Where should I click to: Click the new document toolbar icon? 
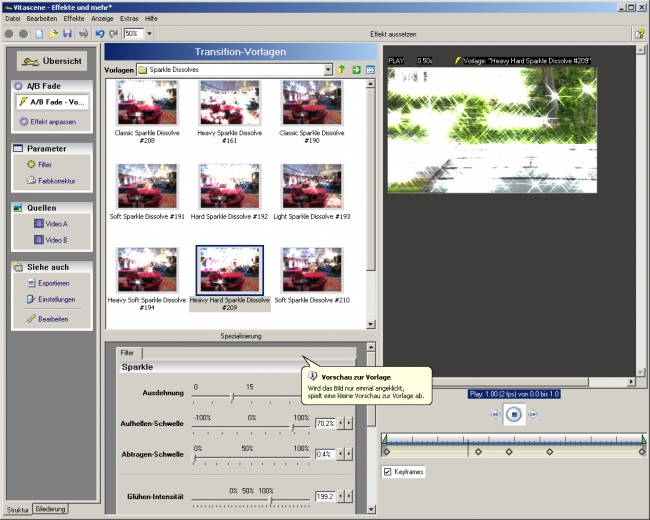[38, 33]
